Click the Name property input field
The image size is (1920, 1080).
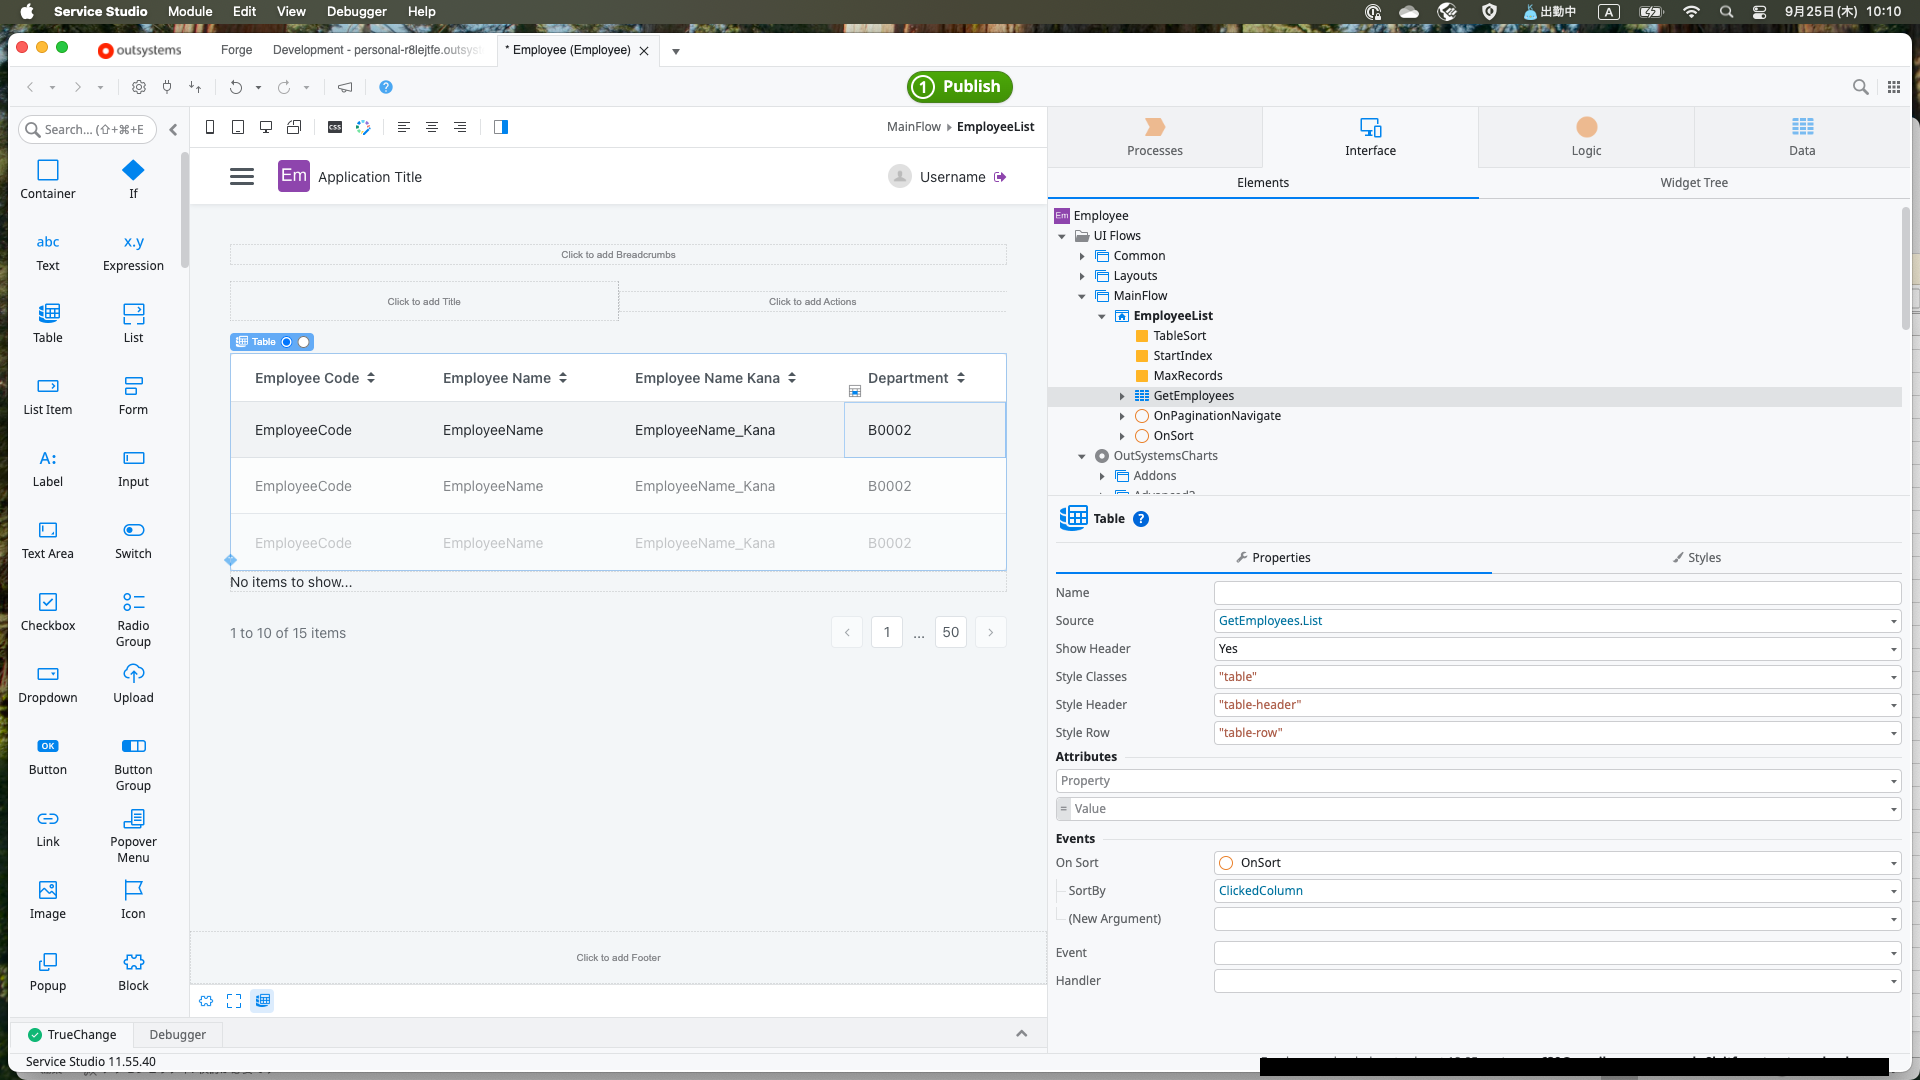[1556, 593]
